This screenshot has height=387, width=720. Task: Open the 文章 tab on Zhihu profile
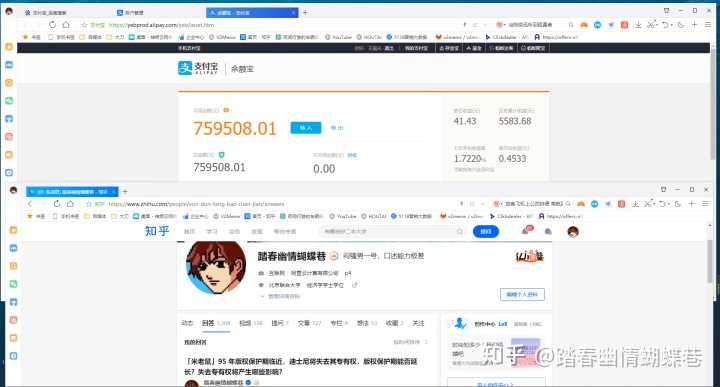pyautogui.click(x=309, y=323)
